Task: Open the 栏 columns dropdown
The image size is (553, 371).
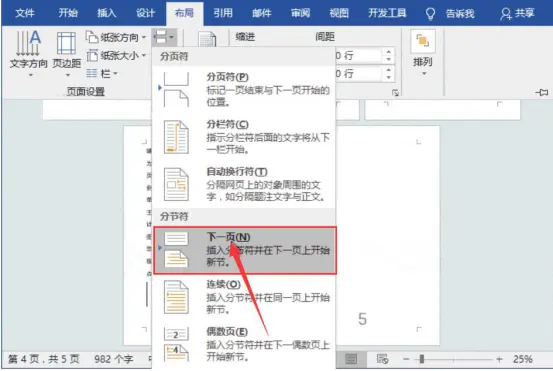Action: tap(102, 73)
